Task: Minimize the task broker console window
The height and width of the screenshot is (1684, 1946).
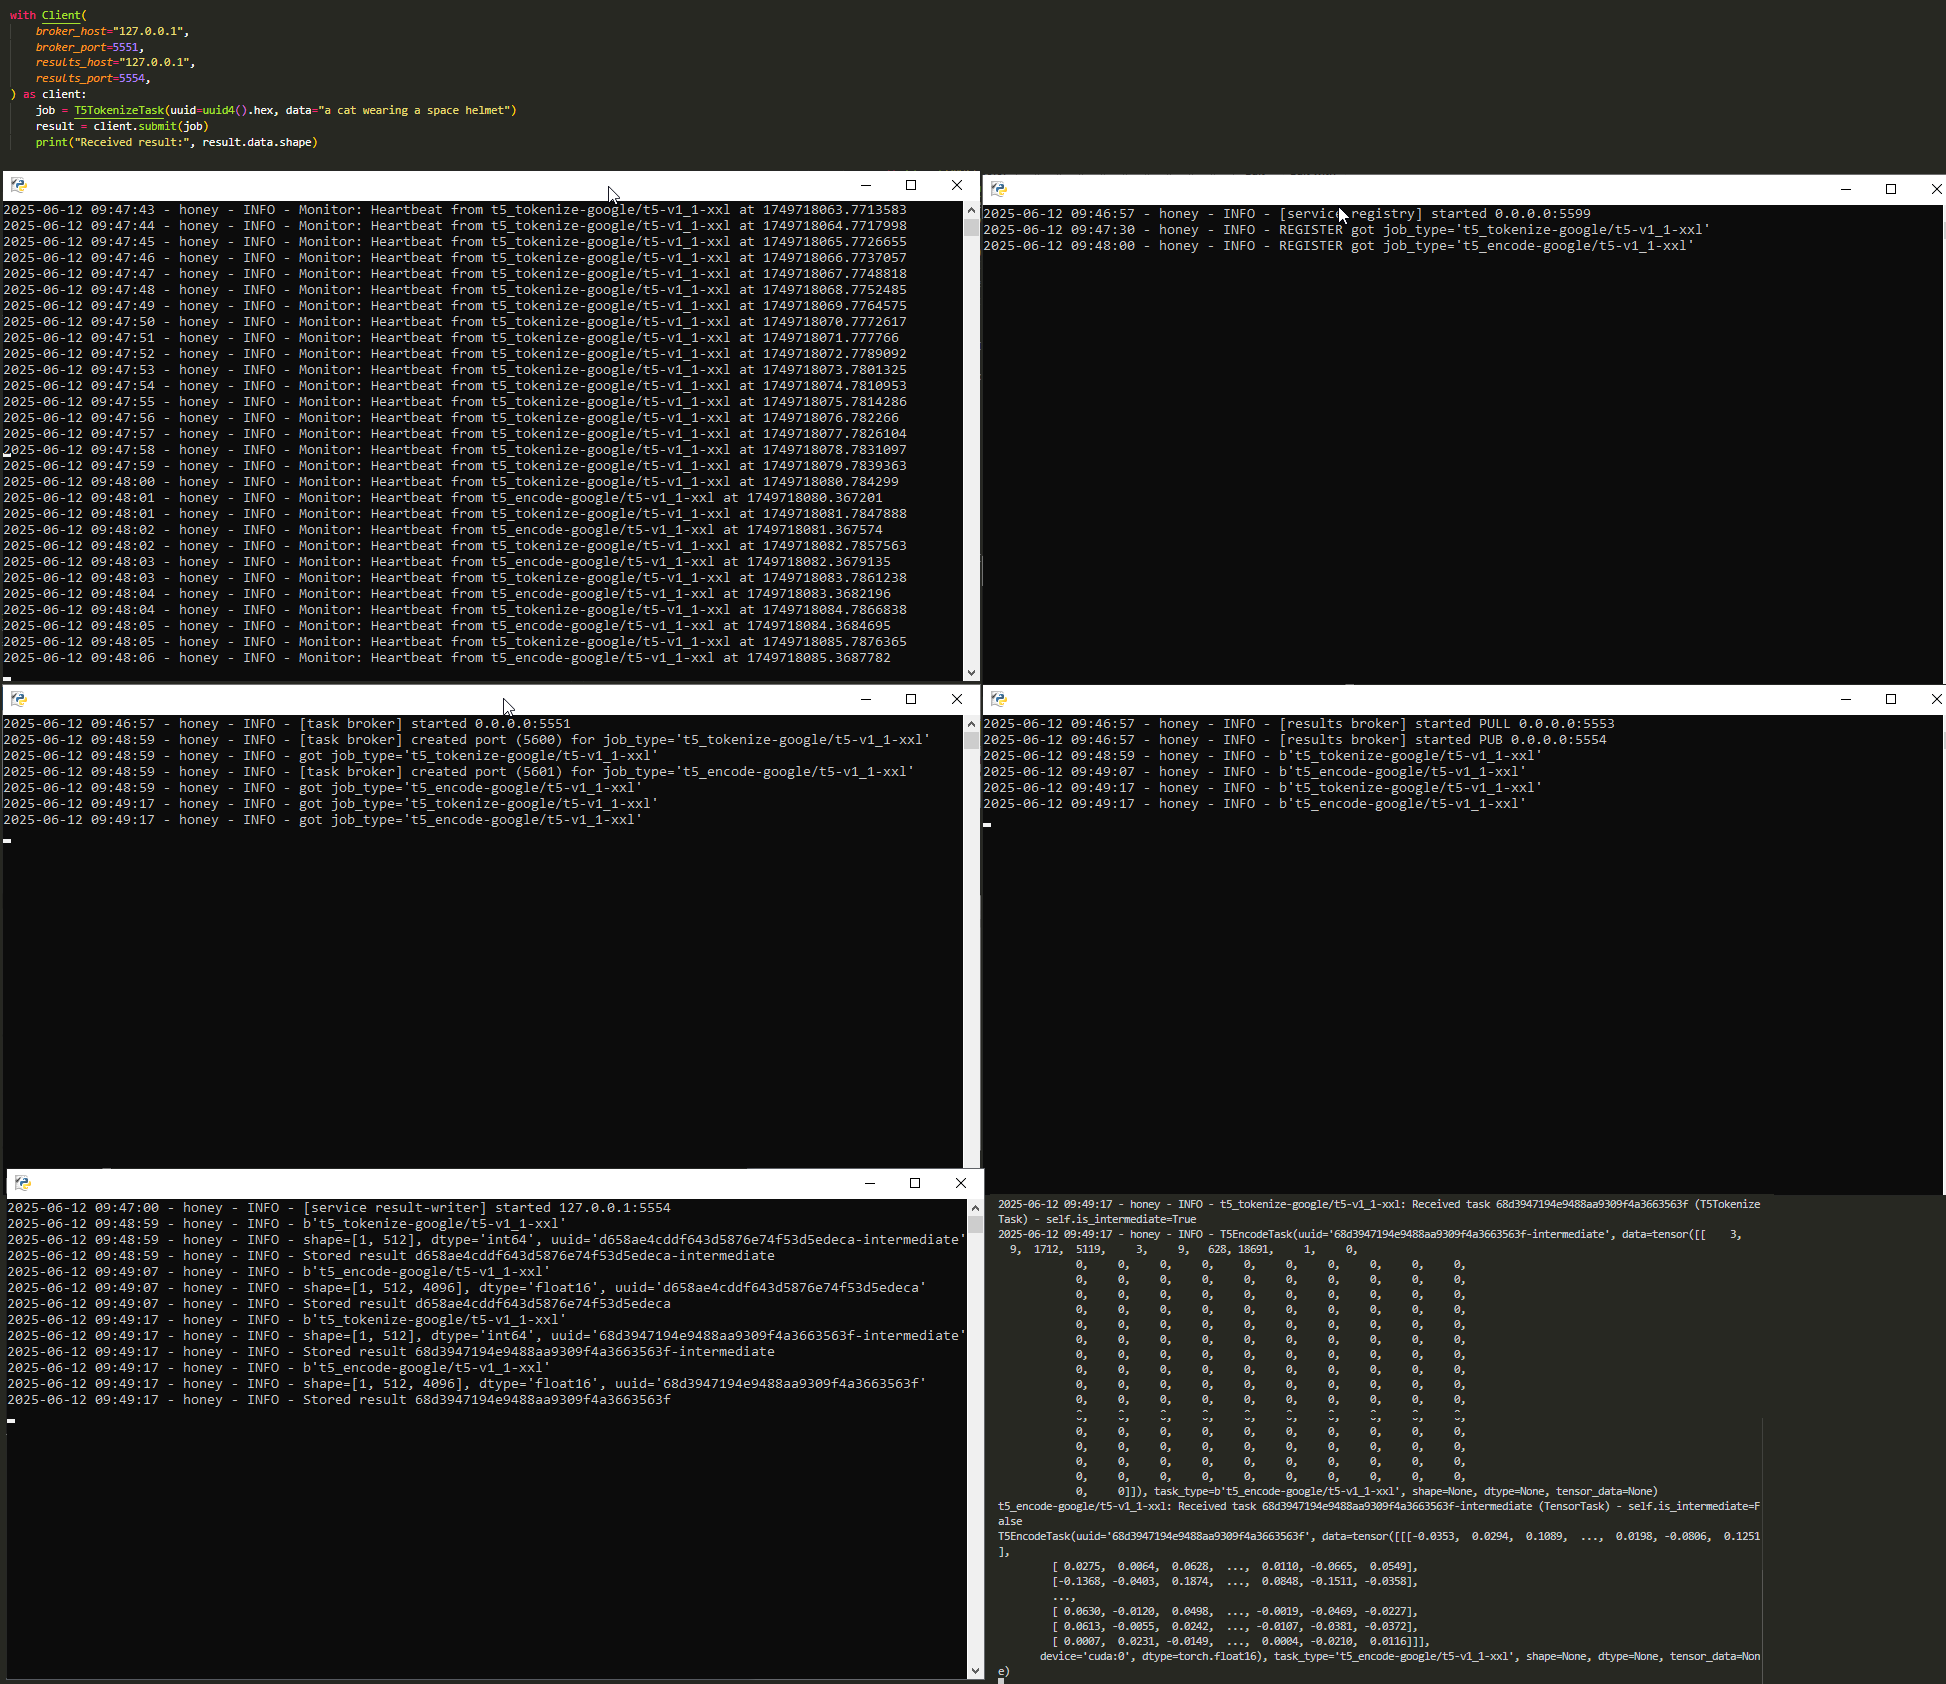Action: [866, 699]
